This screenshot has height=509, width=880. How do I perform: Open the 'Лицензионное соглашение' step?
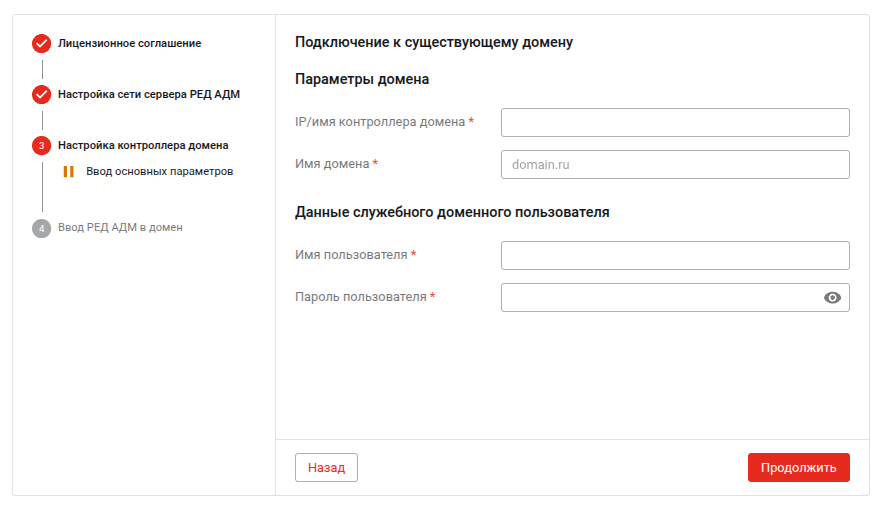pyautogui.click(x=129, y=44)
